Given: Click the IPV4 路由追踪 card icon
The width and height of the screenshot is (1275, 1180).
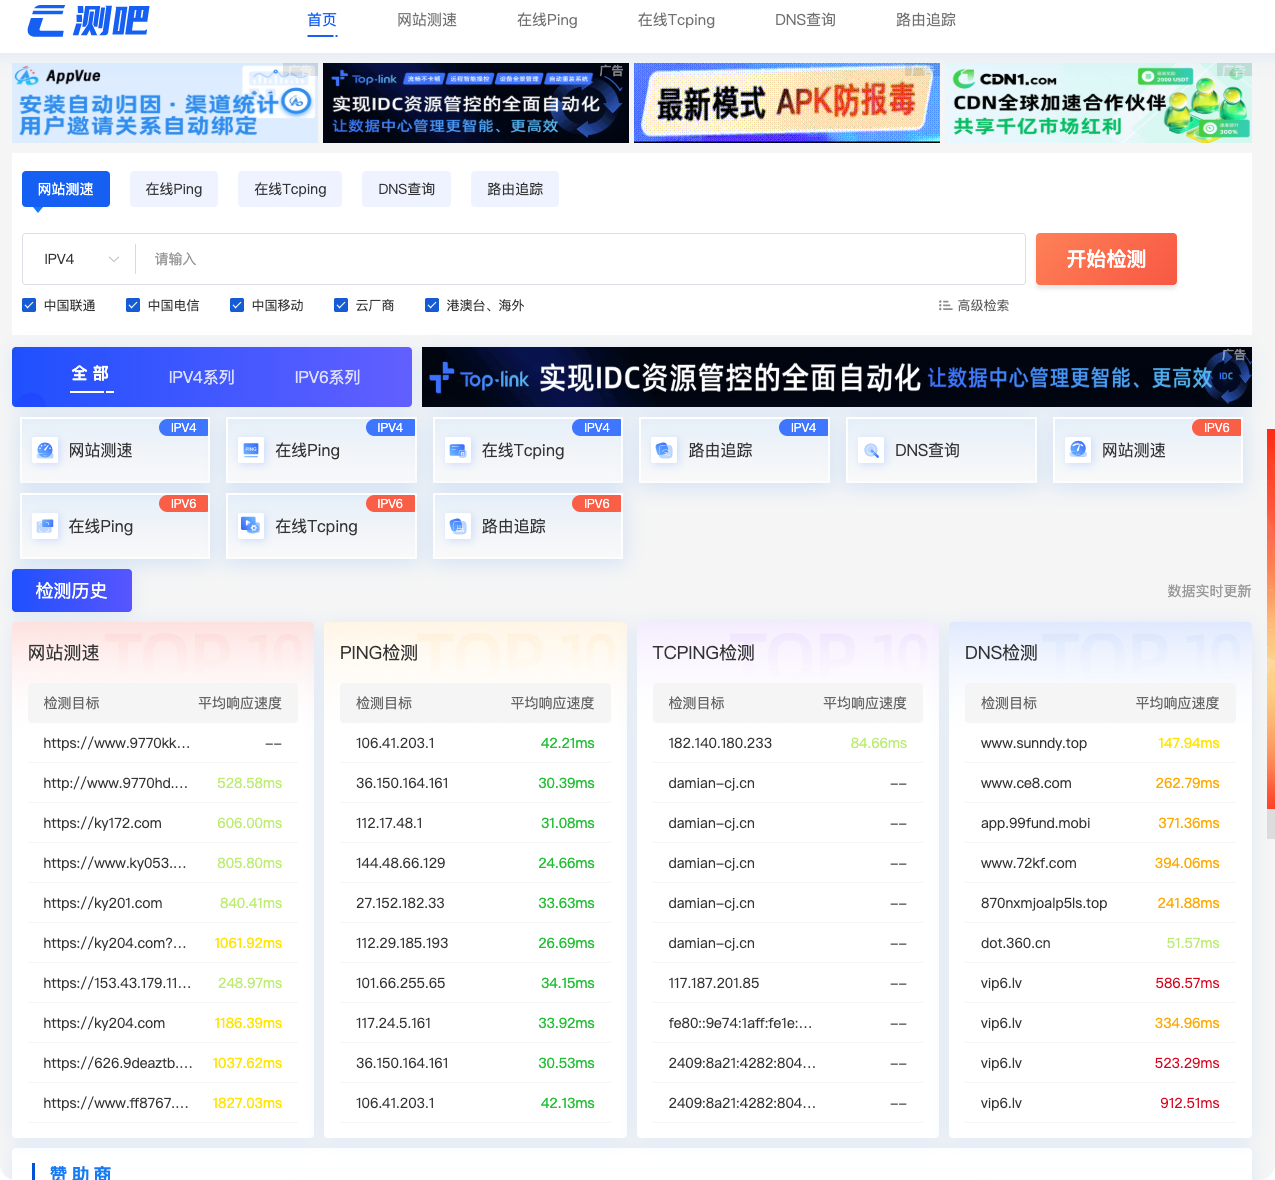Looking at the screenshot, I should pos(664,451).
